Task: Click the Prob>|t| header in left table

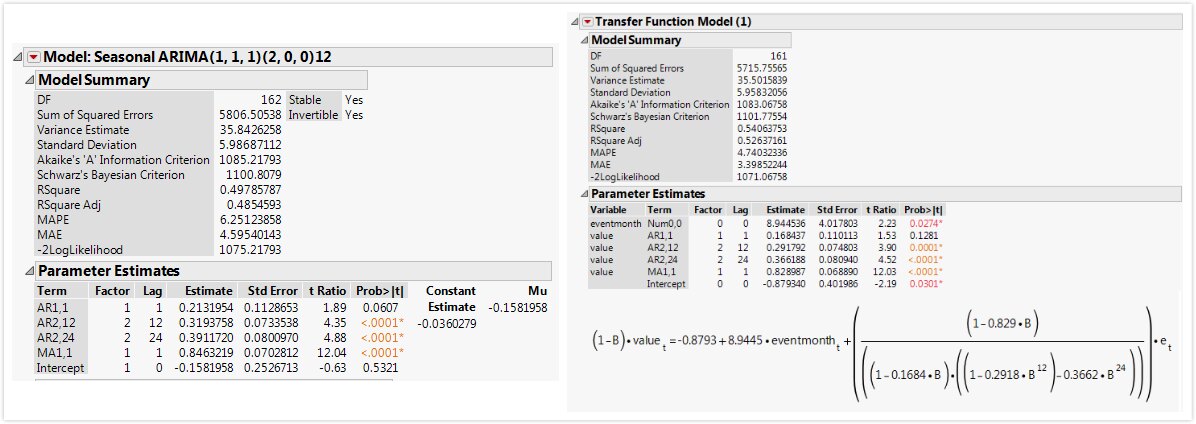Action: pyautogui.click(x=380, y=291)
